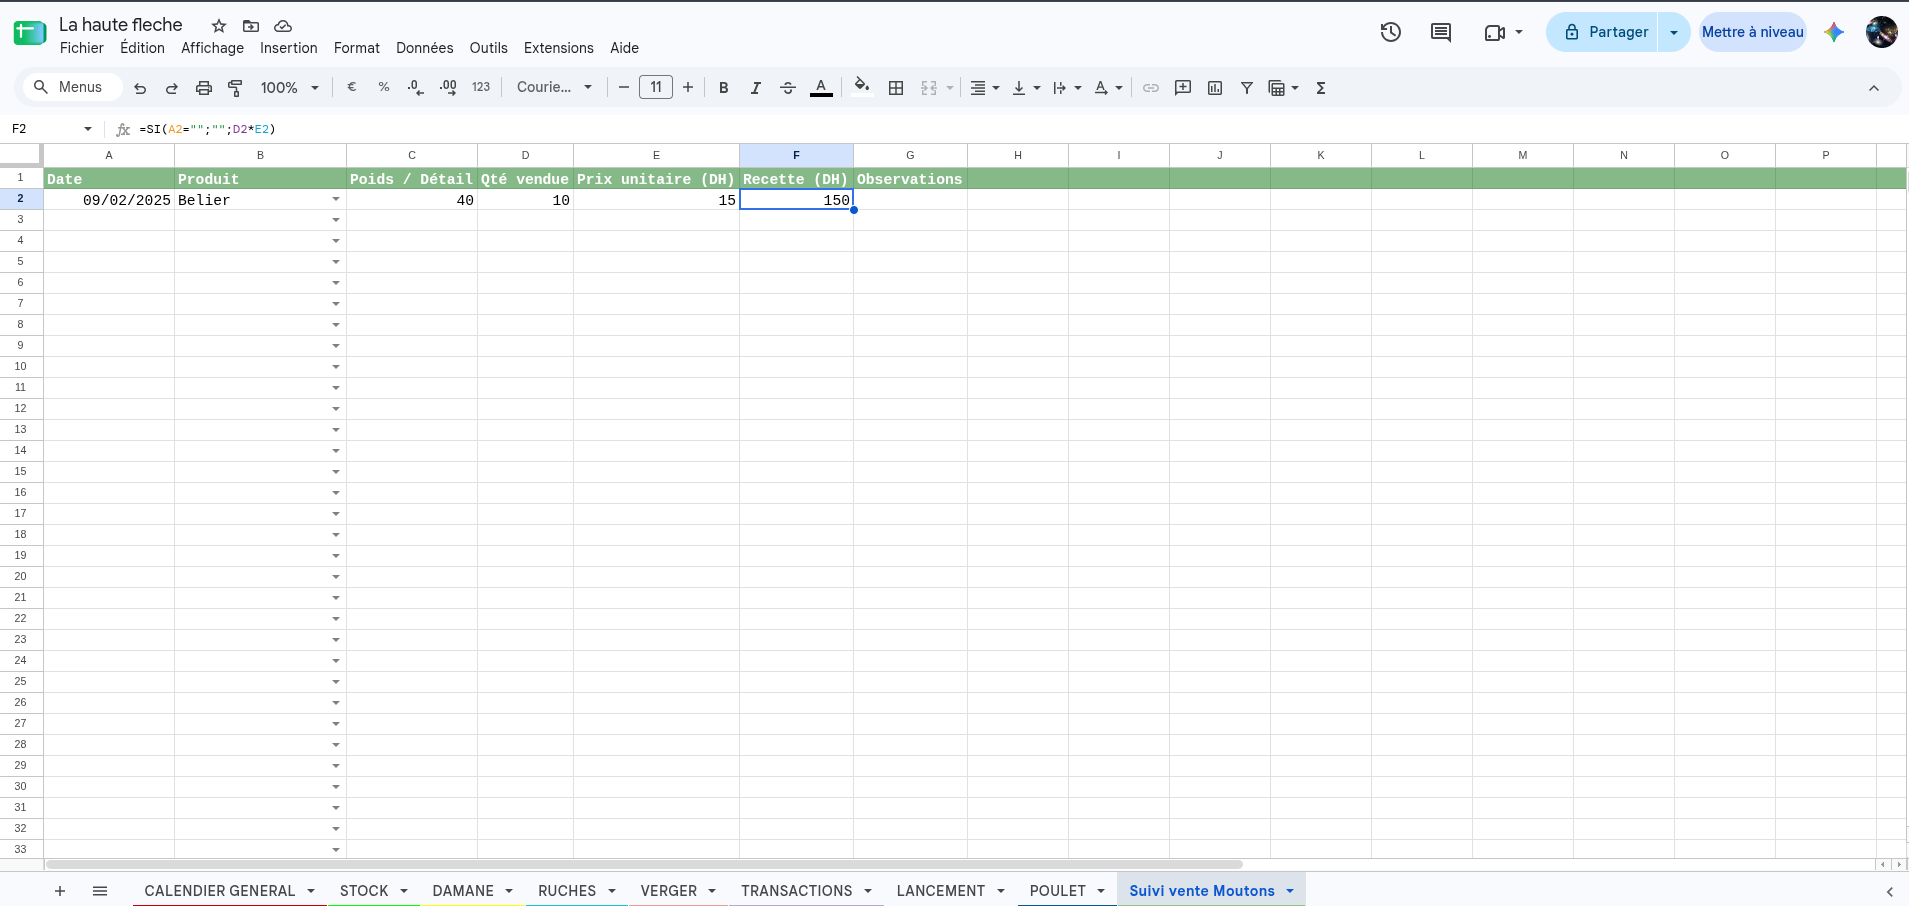Open the Données menu
The image size is (1909, 906).
coord(425,48)
